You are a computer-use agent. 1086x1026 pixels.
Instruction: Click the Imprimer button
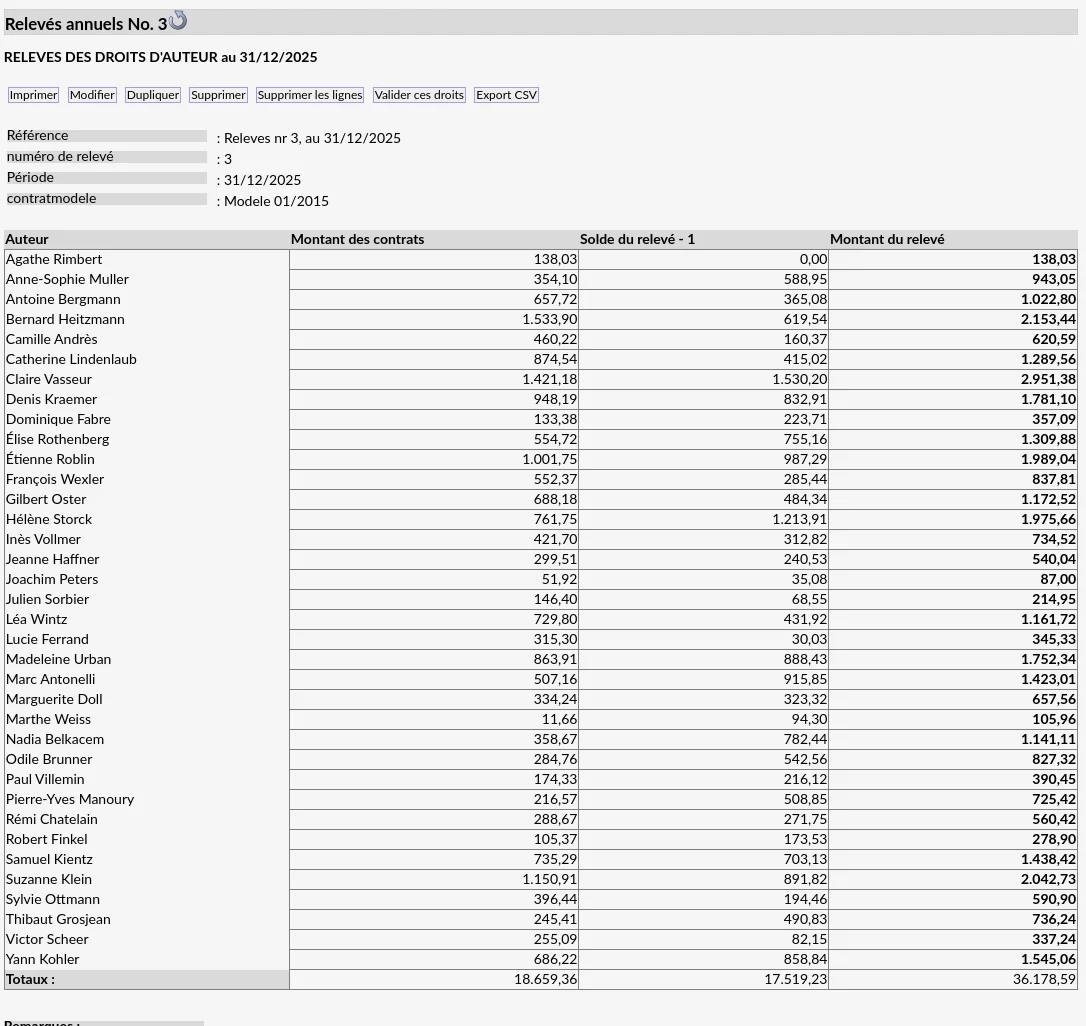(33, 95)
